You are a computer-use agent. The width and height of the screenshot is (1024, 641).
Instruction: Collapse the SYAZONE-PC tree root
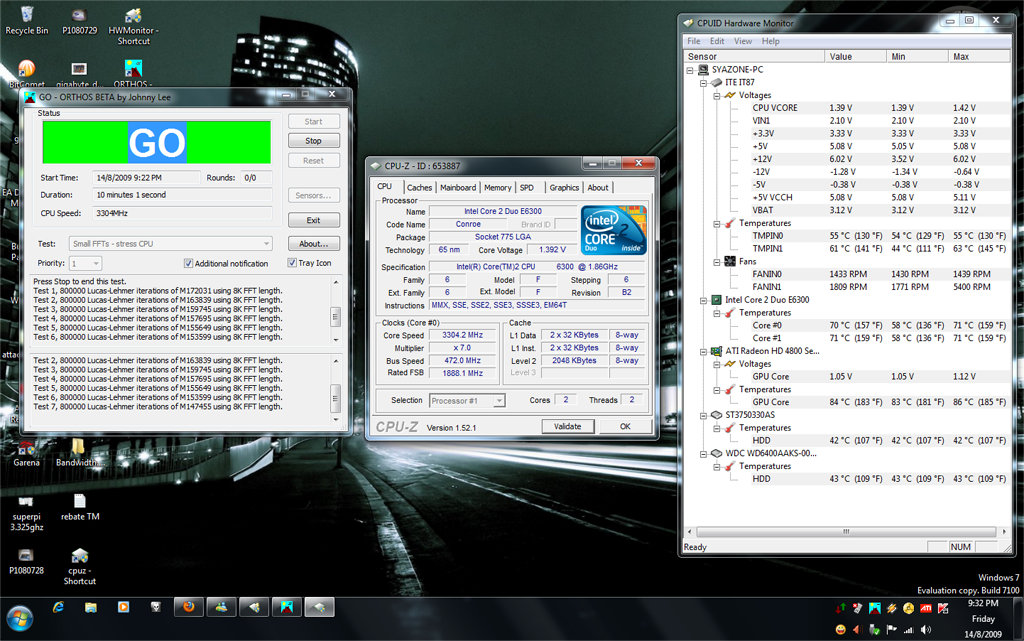(690, 70)
